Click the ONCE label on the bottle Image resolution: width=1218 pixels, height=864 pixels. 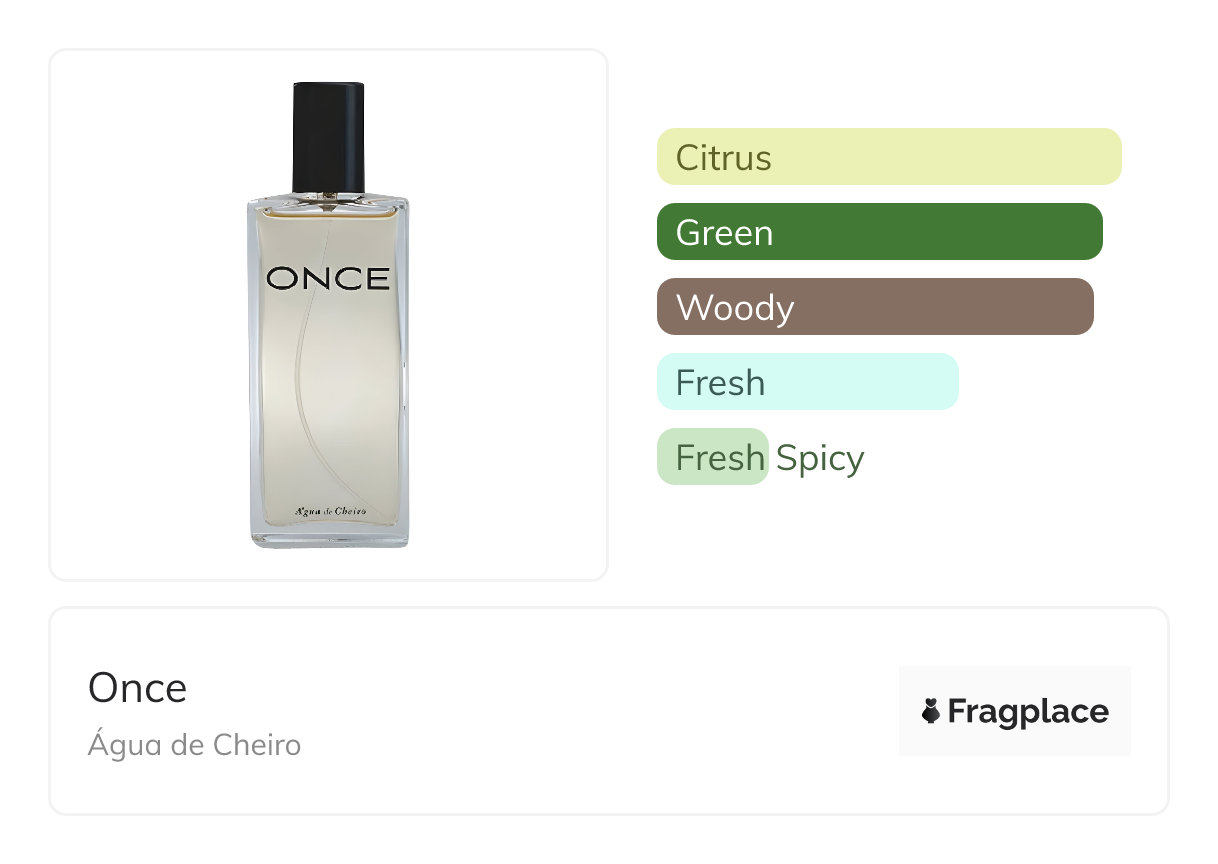(328, 279)
